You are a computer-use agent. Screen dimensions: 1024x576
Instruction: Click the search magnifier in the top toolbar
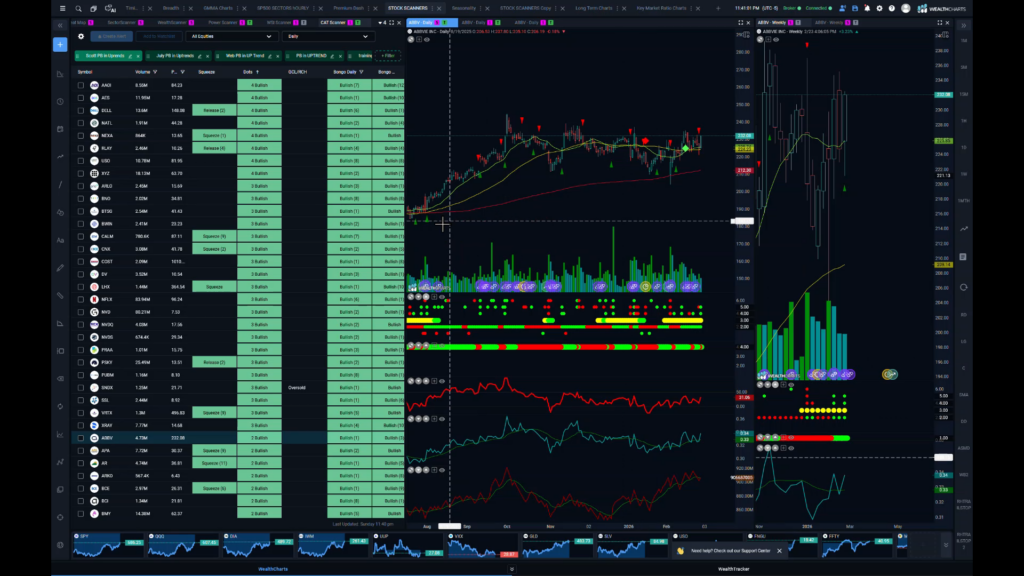79,8
